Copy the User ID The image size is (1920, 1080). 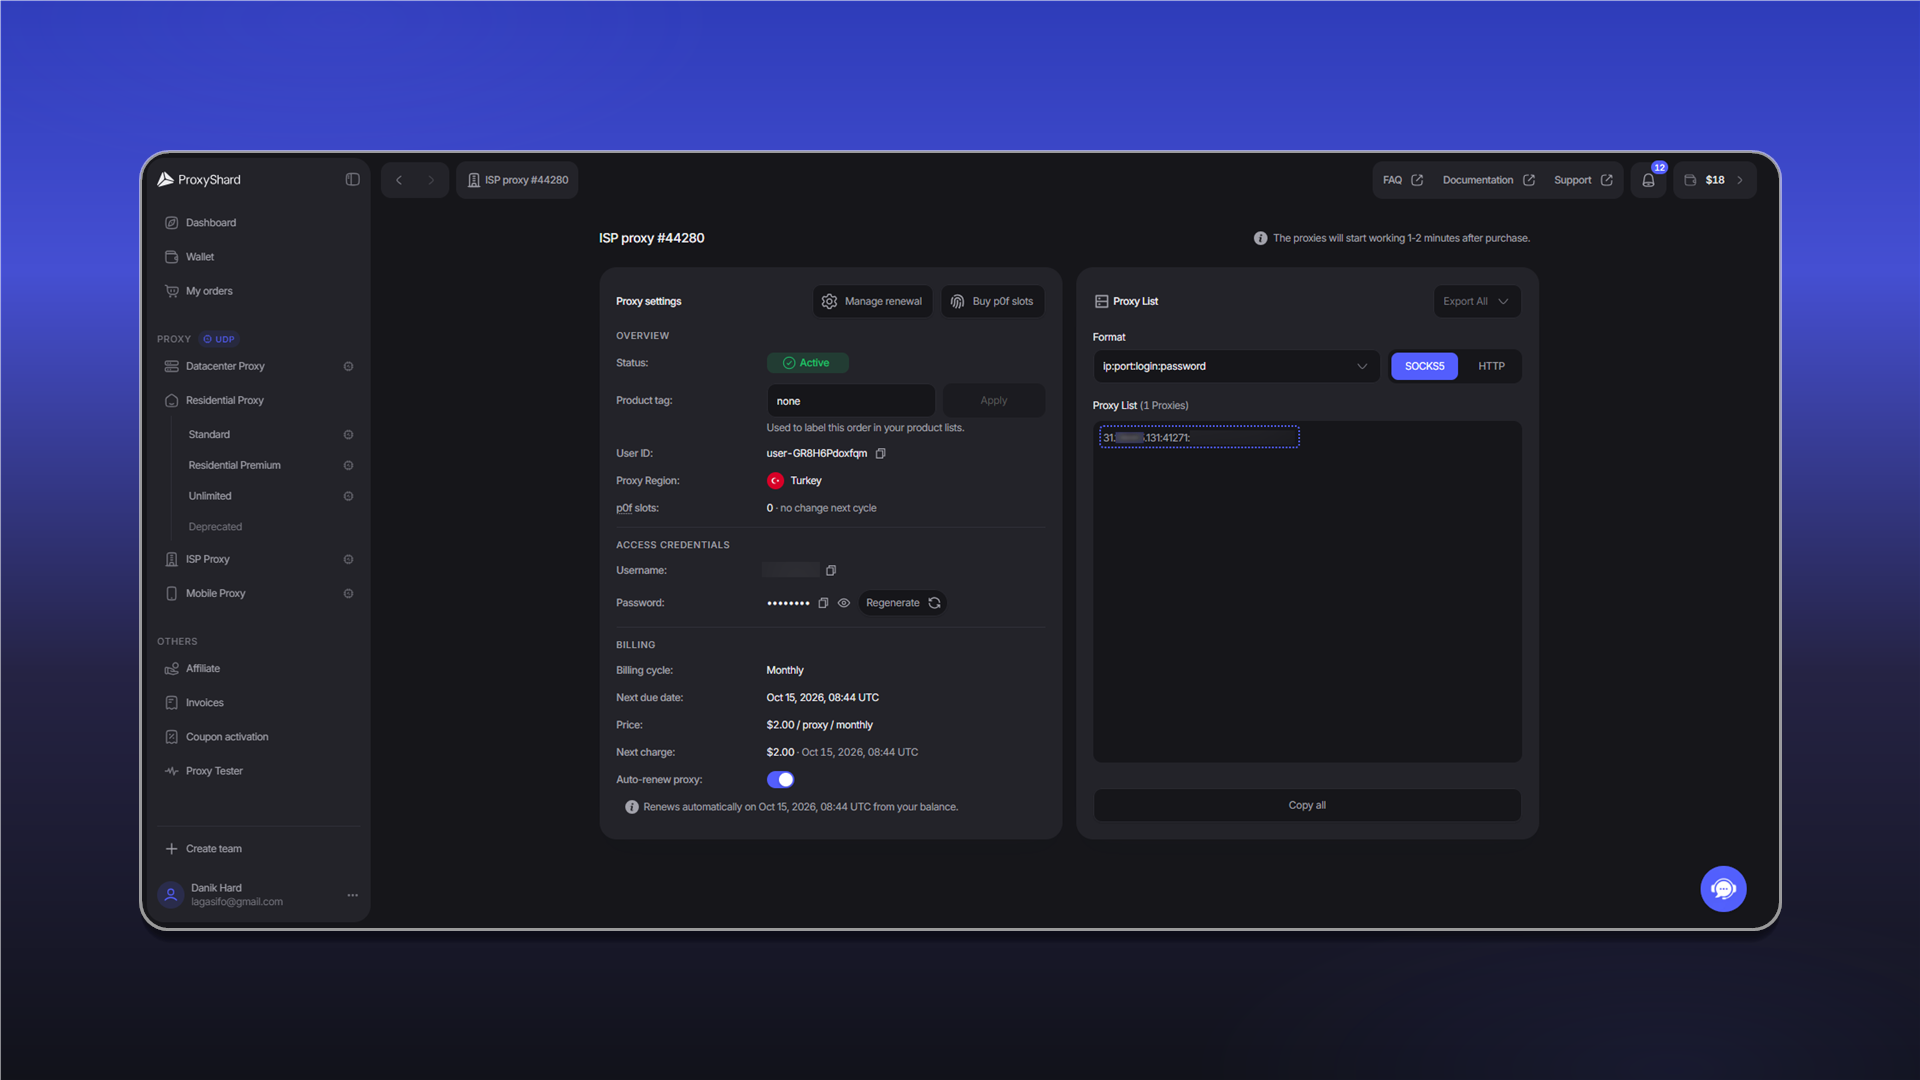click(881, 453)
